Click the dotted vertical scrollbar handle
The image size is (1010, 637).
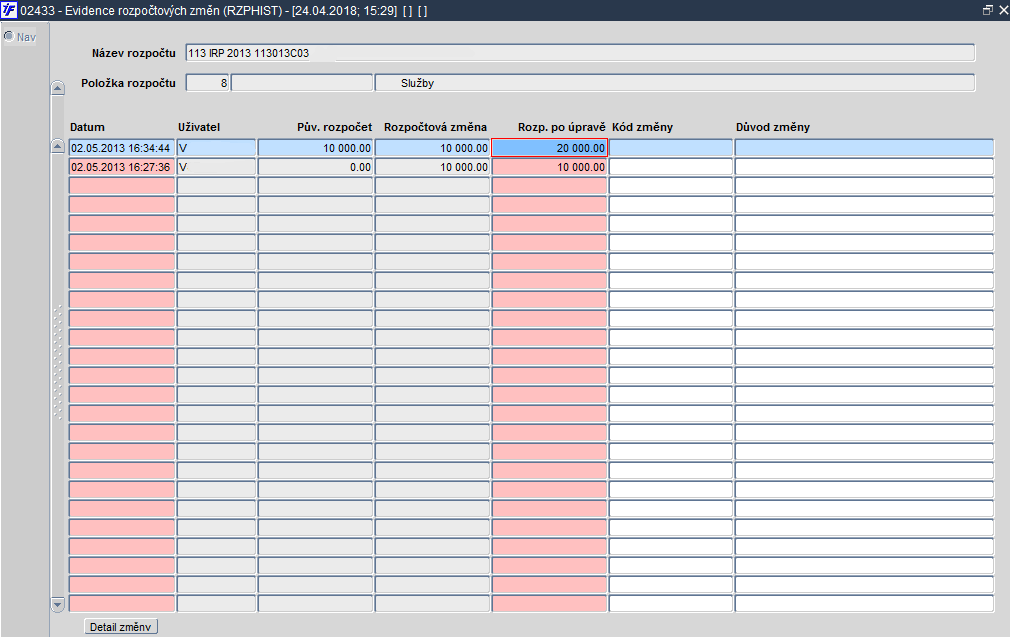point(57,363)
